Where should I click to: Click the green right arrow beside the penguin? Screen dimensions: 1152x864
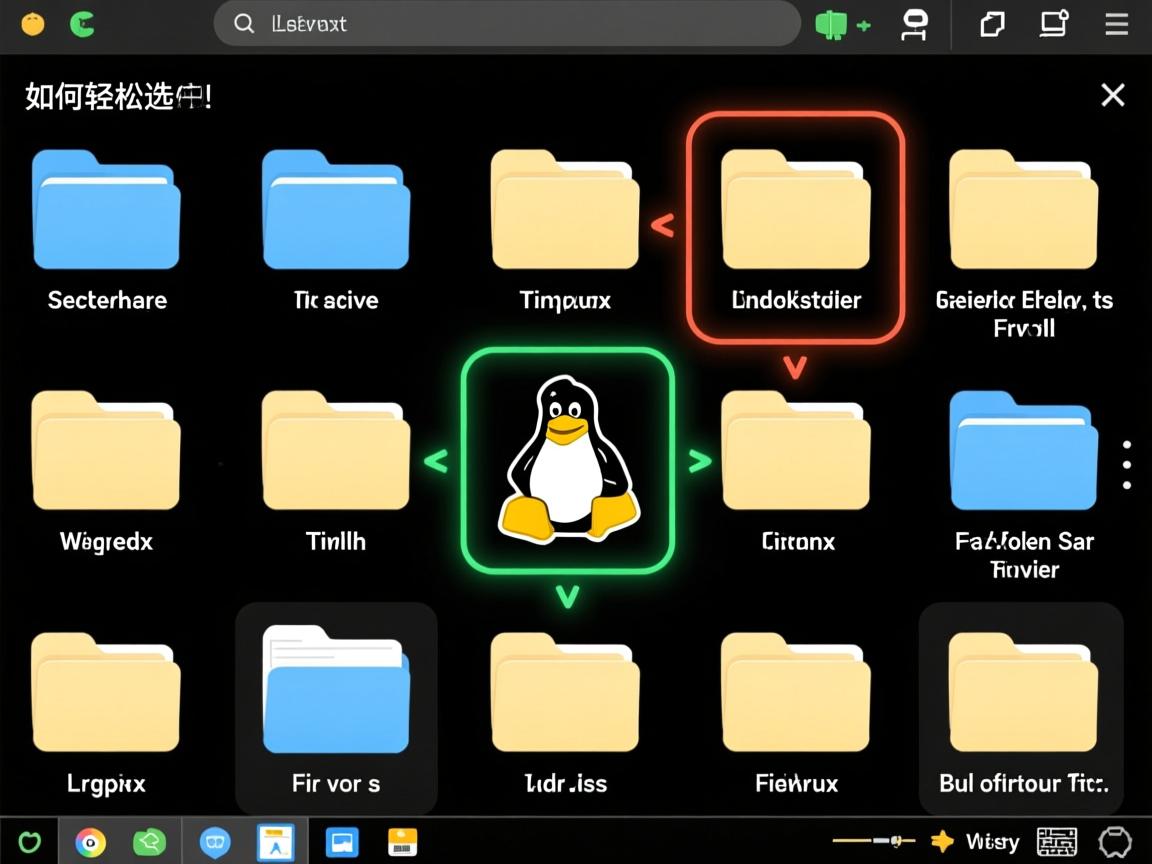point(699,460)
